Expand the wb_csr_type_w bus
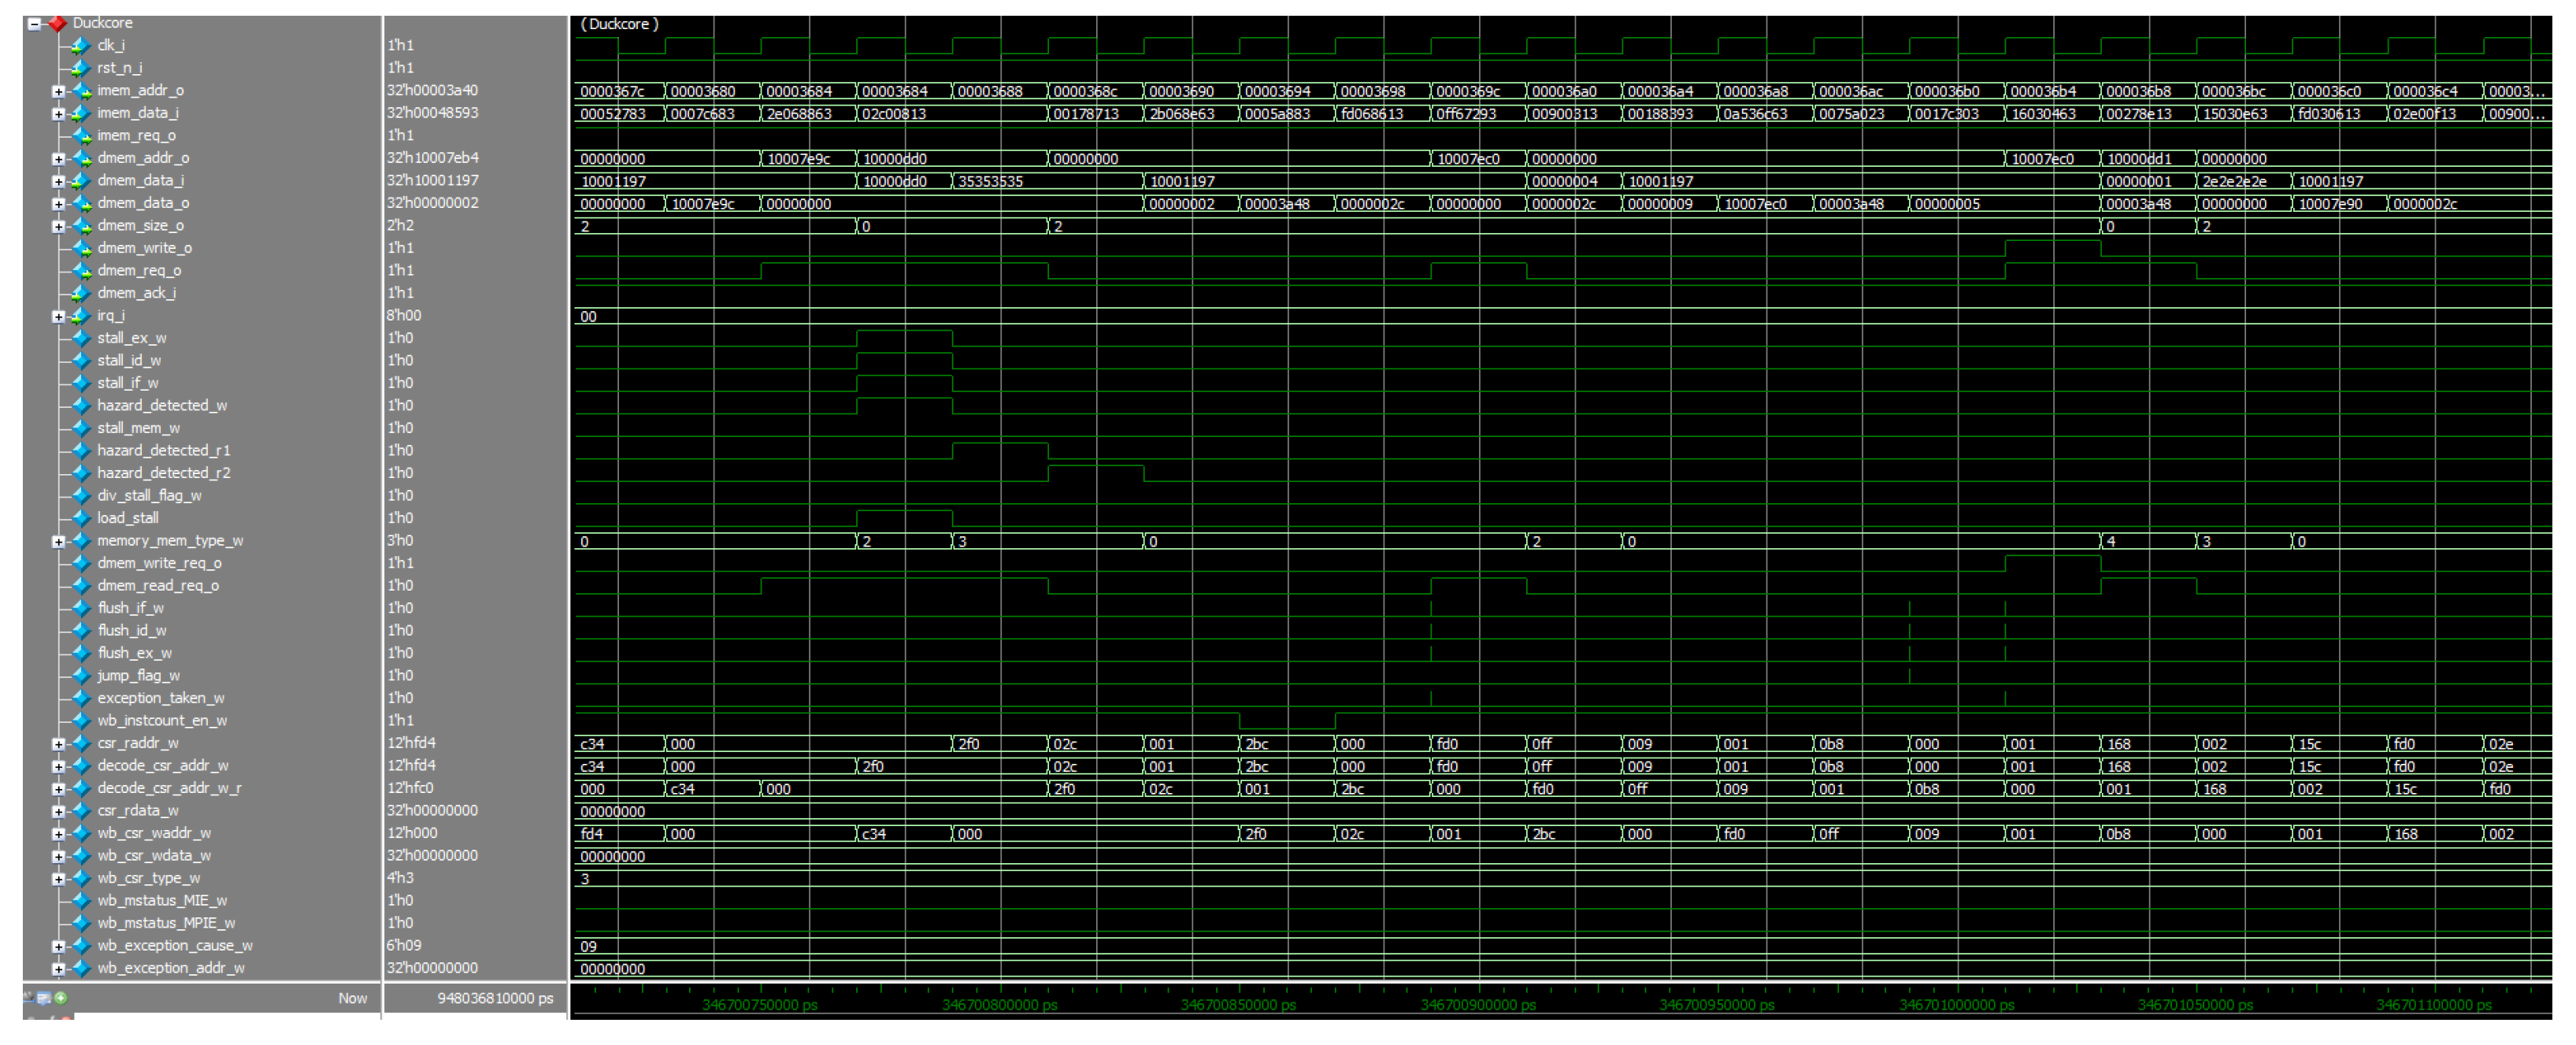The width and height of the screenshot is (2576, 1045). [58, 879]
